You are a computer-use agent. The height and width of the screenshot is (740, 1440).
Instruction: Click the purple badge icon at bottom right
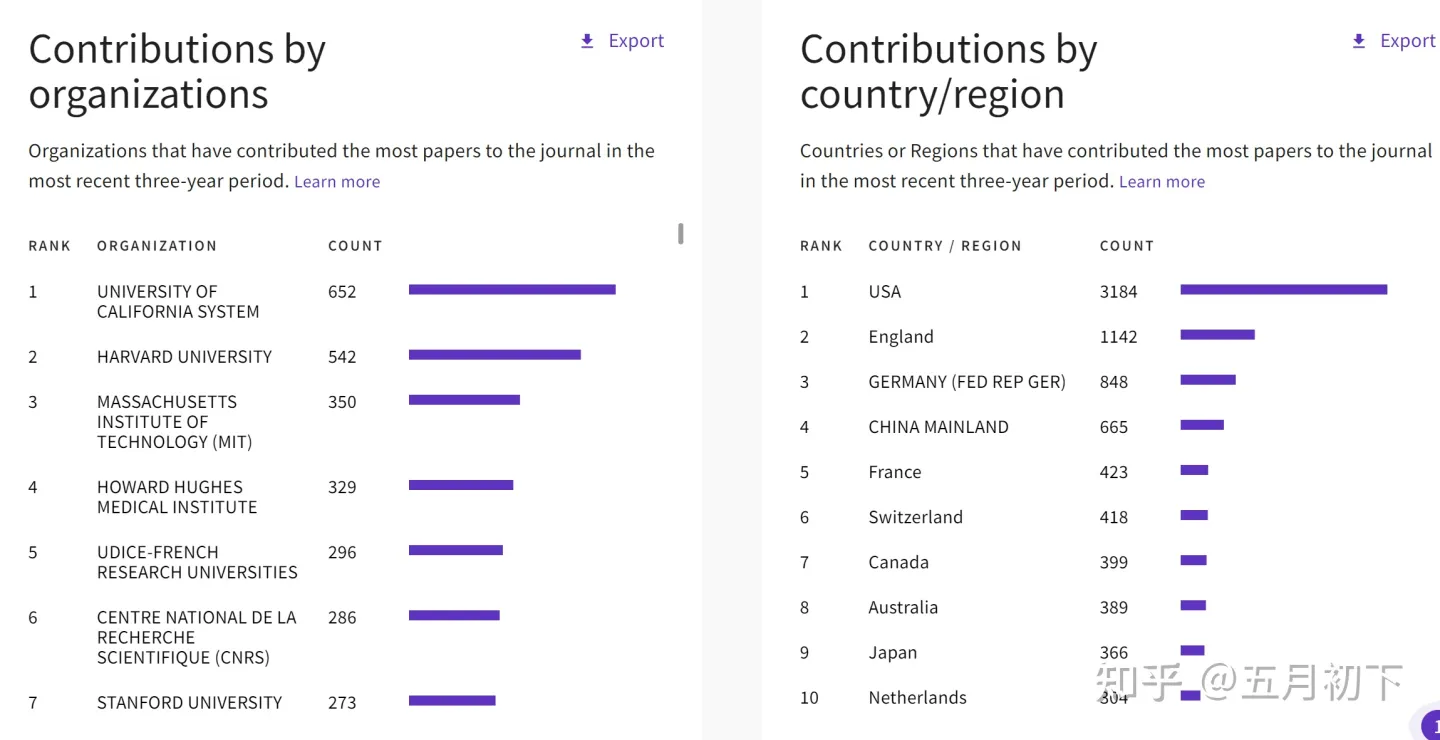tap(1428, 725)
